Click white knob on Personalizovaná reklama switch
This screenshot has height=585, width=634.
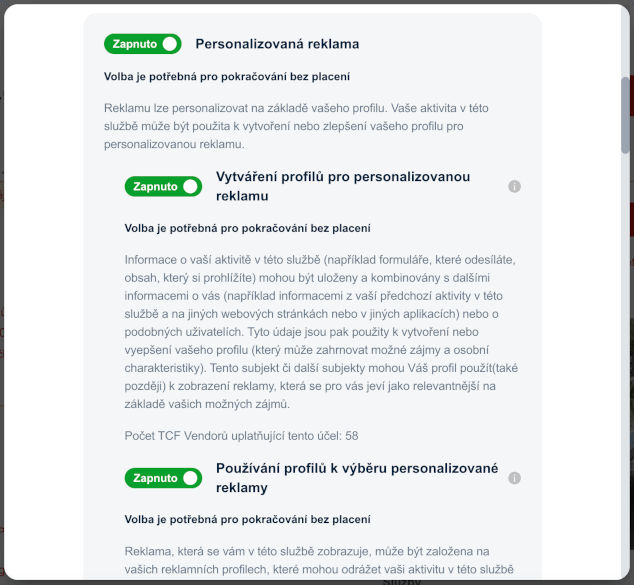click(170, 44)
